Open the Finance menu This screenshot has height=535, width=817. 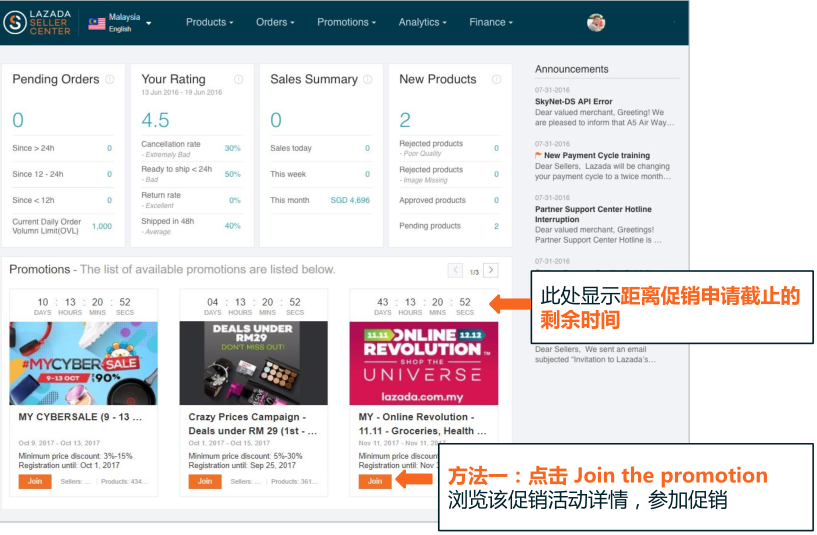[491, 22]
